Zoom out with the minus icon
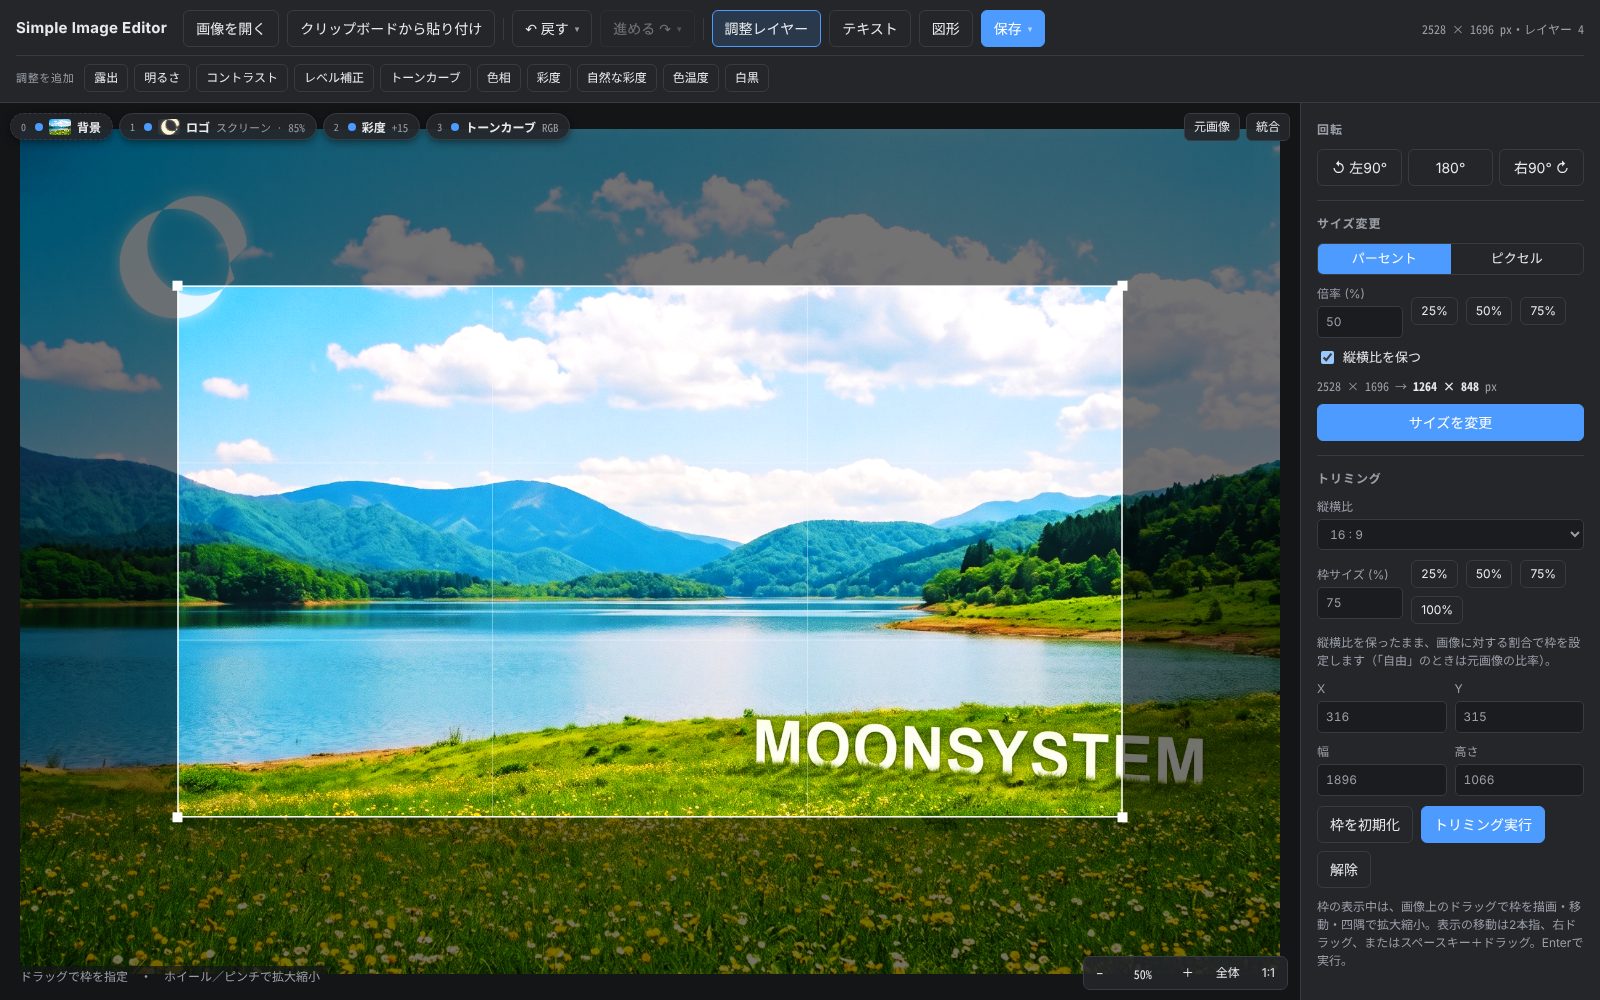The width and height of the screenshot is (1600, 1000). point(1100,973)
